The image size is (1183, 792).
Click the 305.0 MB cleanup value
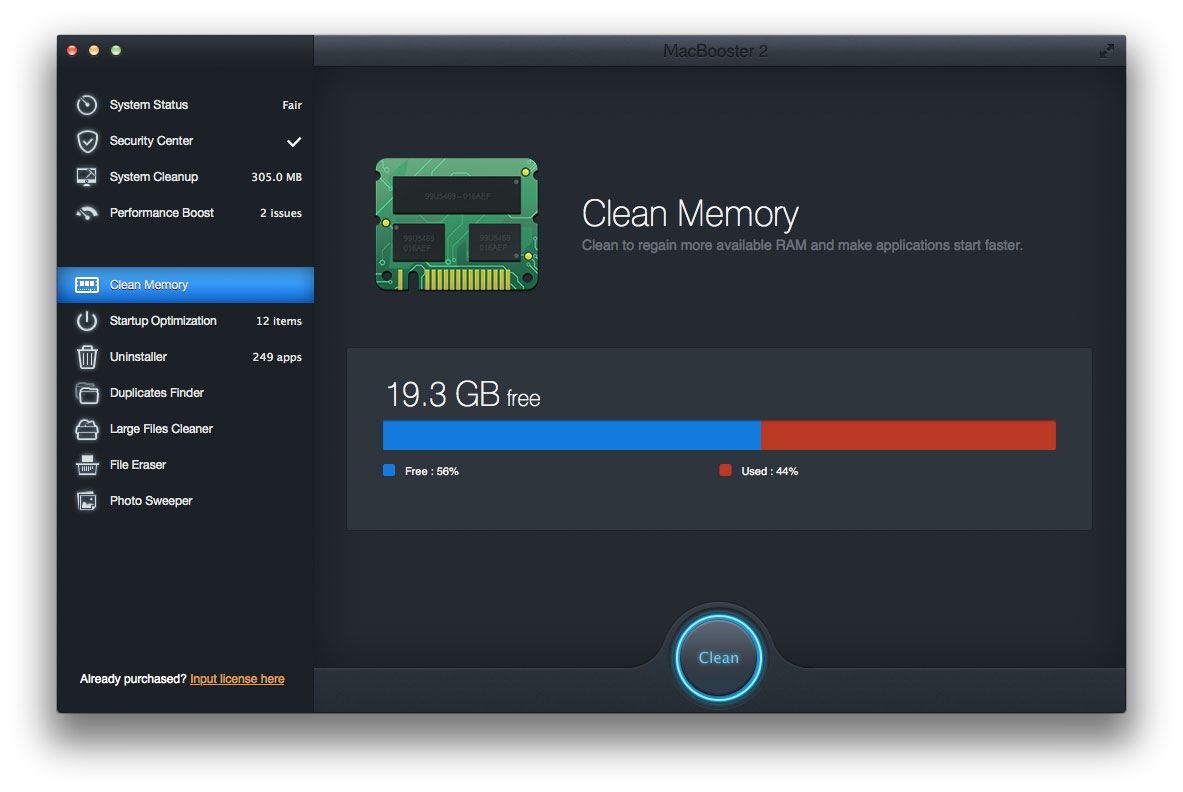[x=276, y=177]
